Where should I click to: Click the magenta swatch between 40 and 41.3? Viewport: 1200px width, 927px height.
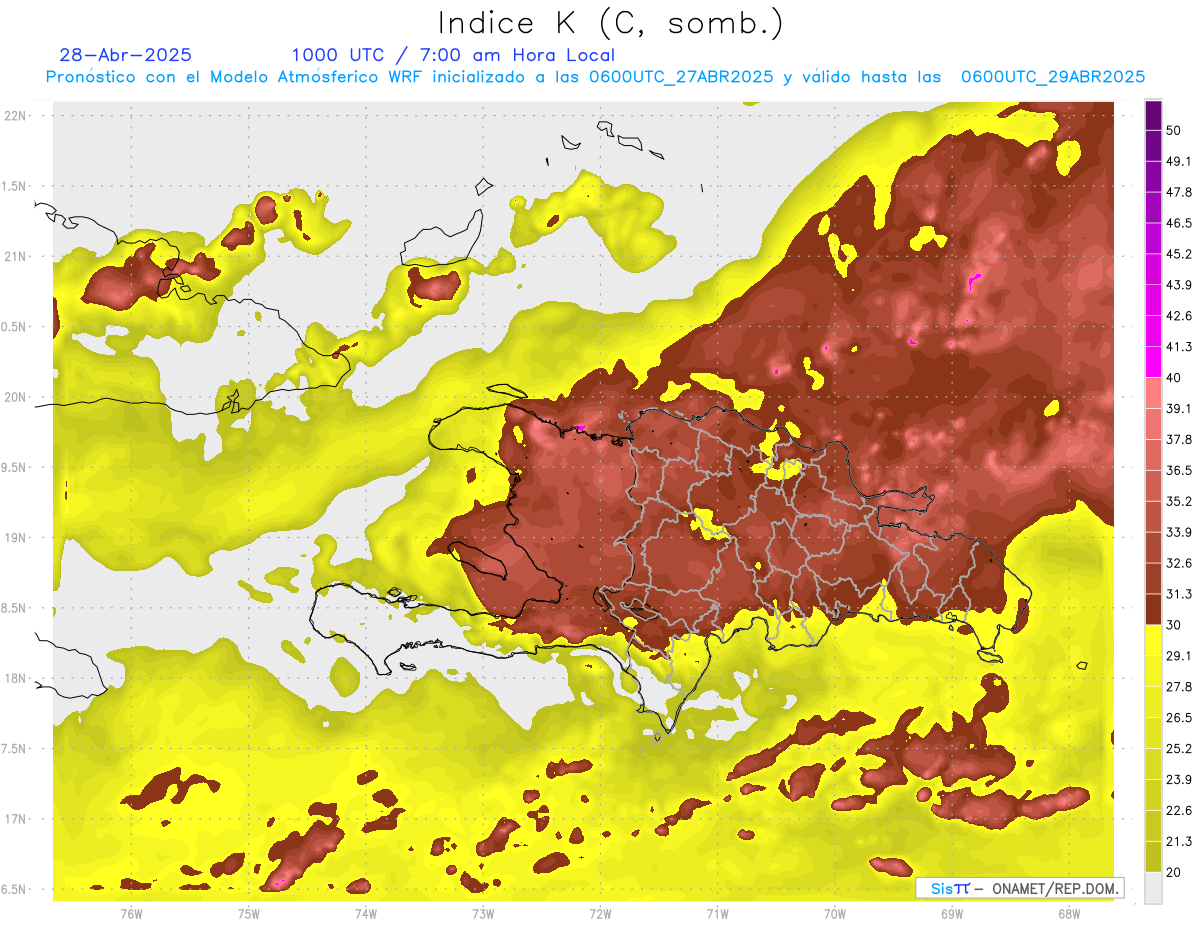(1153, 362)
